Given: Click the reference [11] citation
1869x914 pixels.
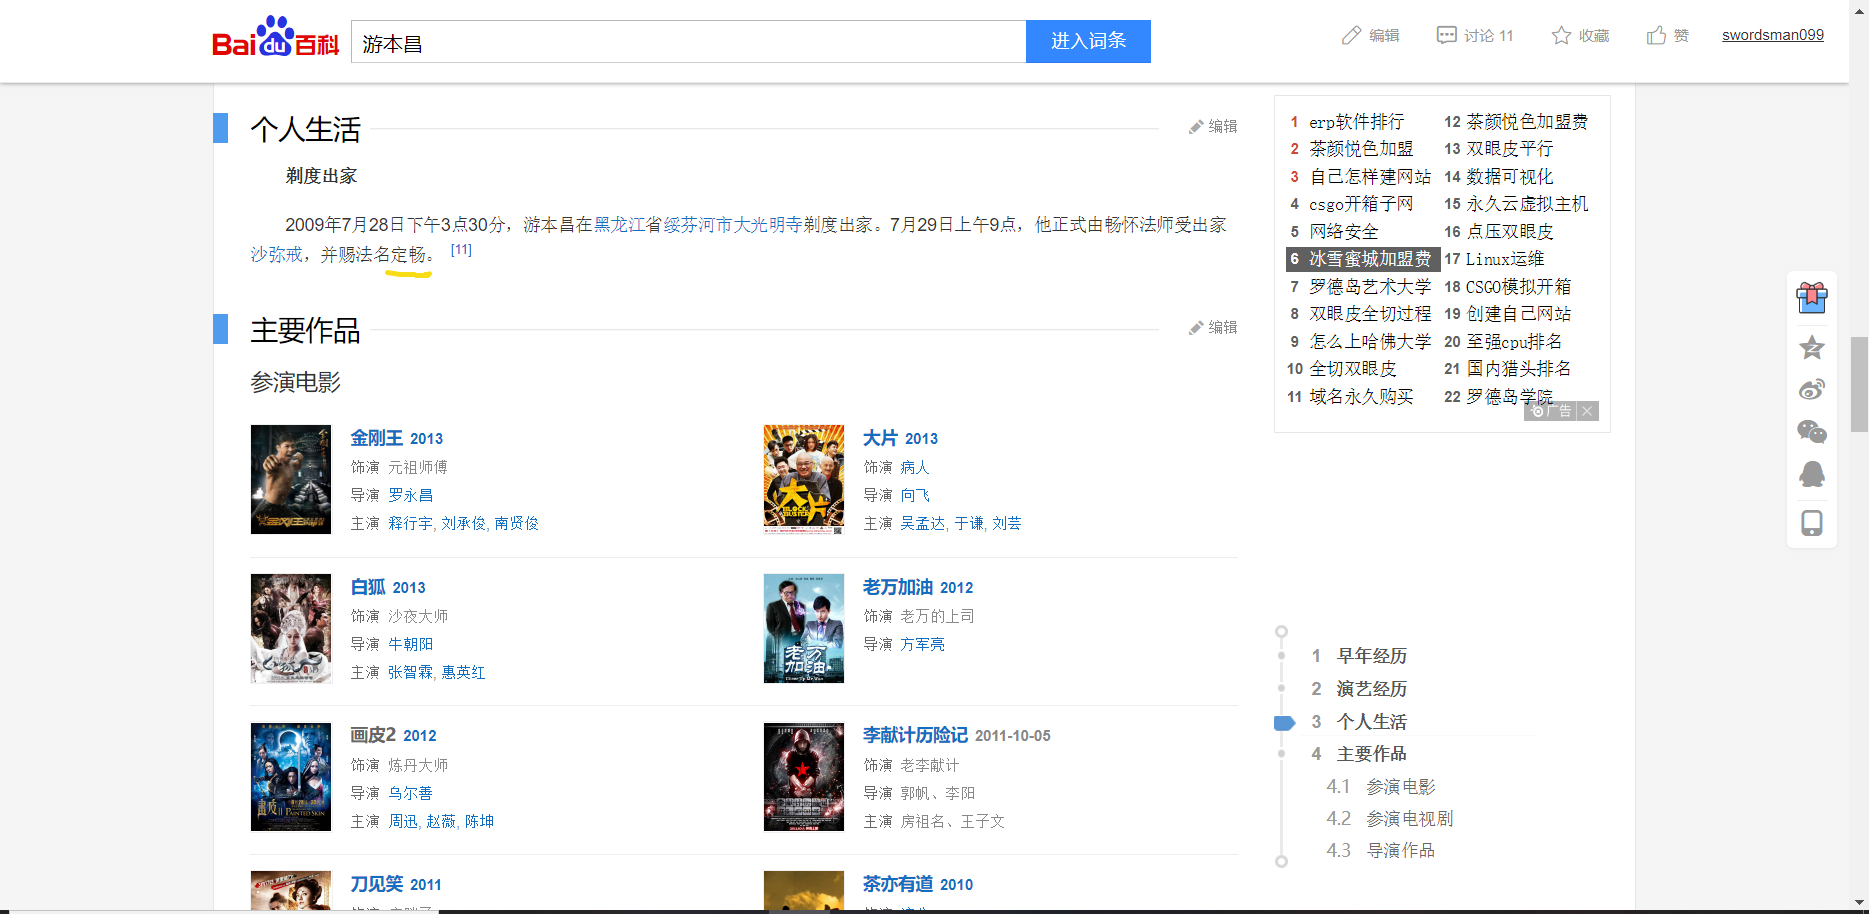Looking at the screenshot, I should click(461, 250).
